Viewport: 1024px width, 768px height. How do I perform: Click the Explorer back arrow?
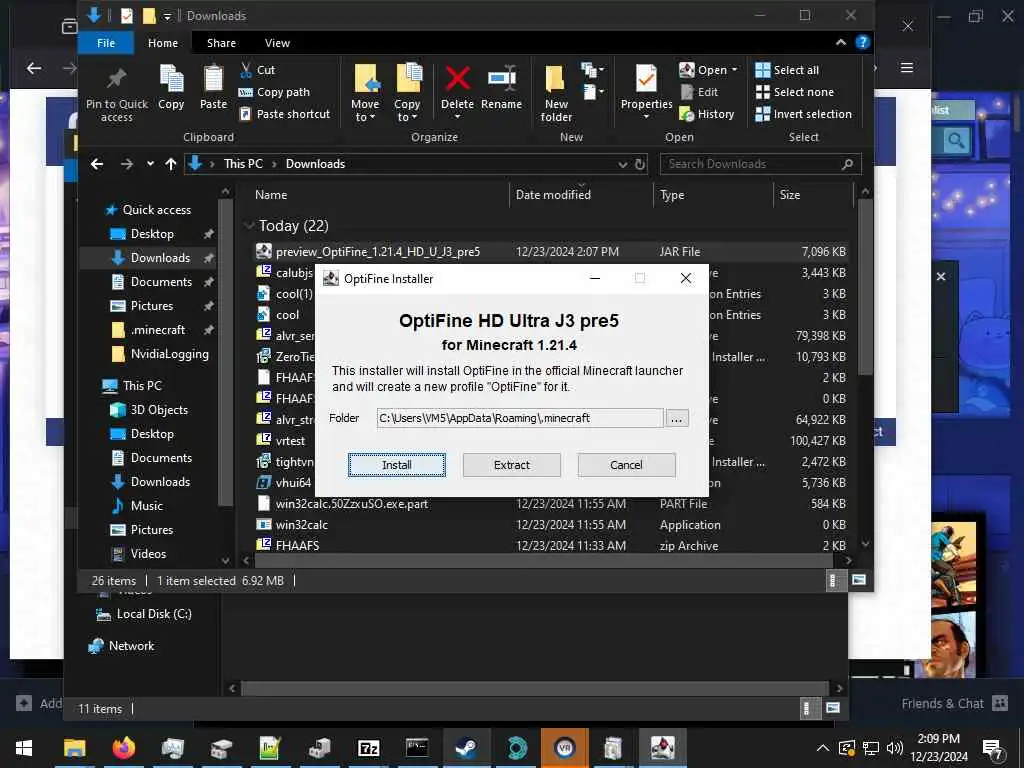pyautogui.click(x=97, y=164)
